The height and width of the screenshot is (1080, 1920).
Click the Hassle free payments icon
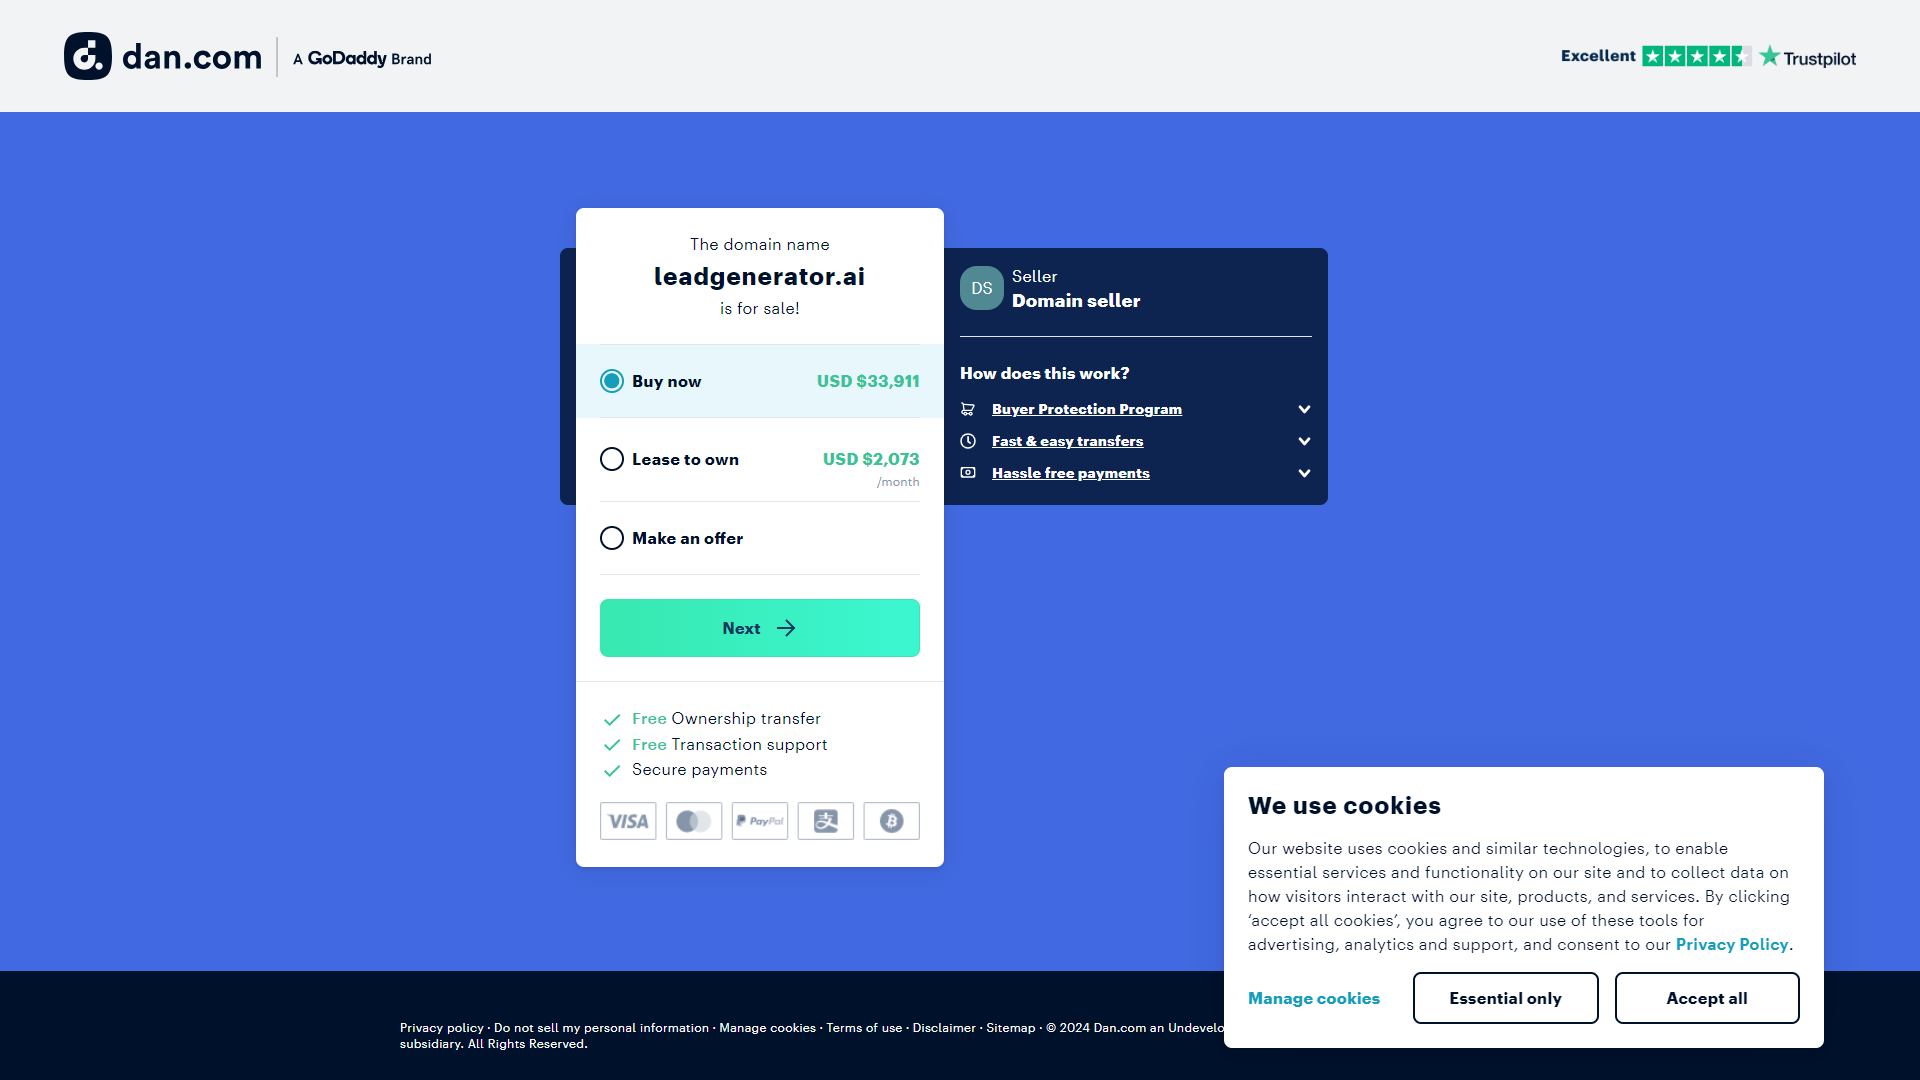click(x=969, y=472)
